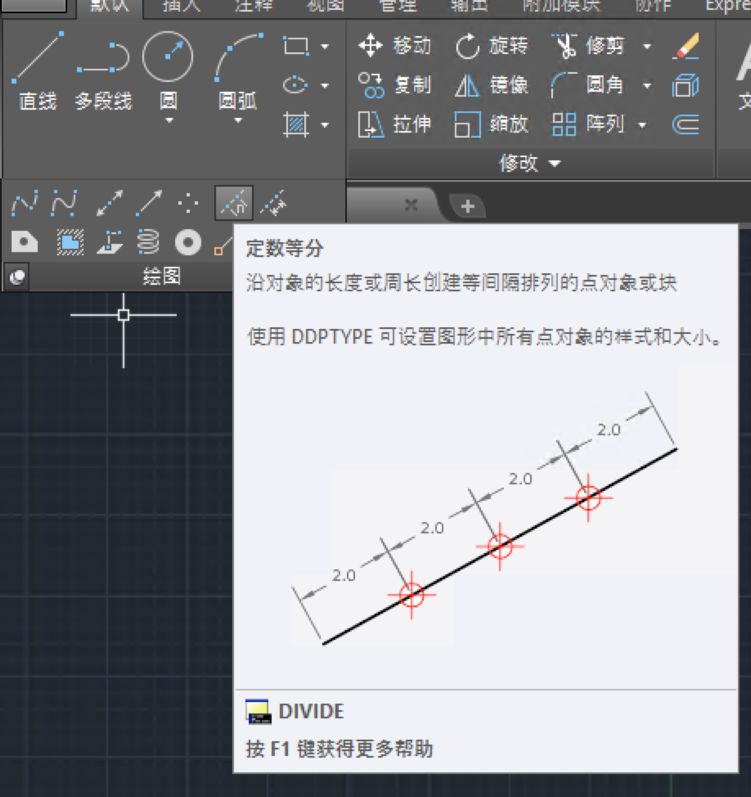This screenshot has height=797, width=751.
Task: Expand the rectangle tool dropdown arrow
Action: point(324,47)
